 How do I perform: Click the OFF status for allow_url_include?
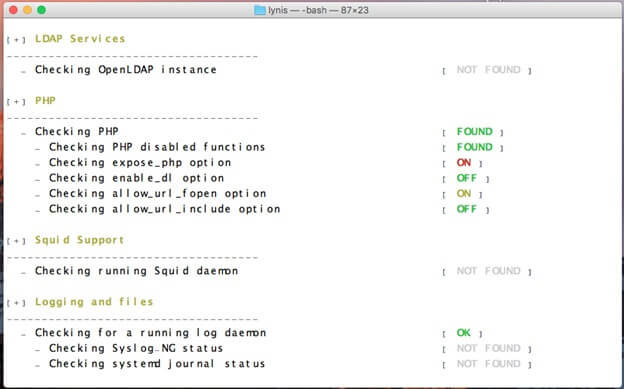(x=467, y=209)
